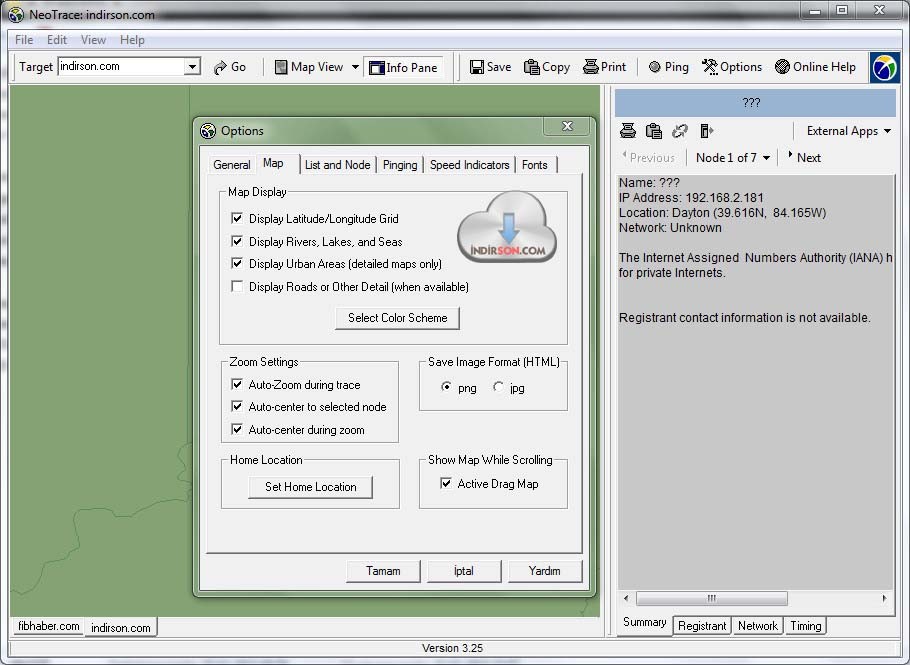Viewport: 910px width, 665px height.
Task: Click the Copy clipboard icon in toolbar
Action: coord(532,67)
